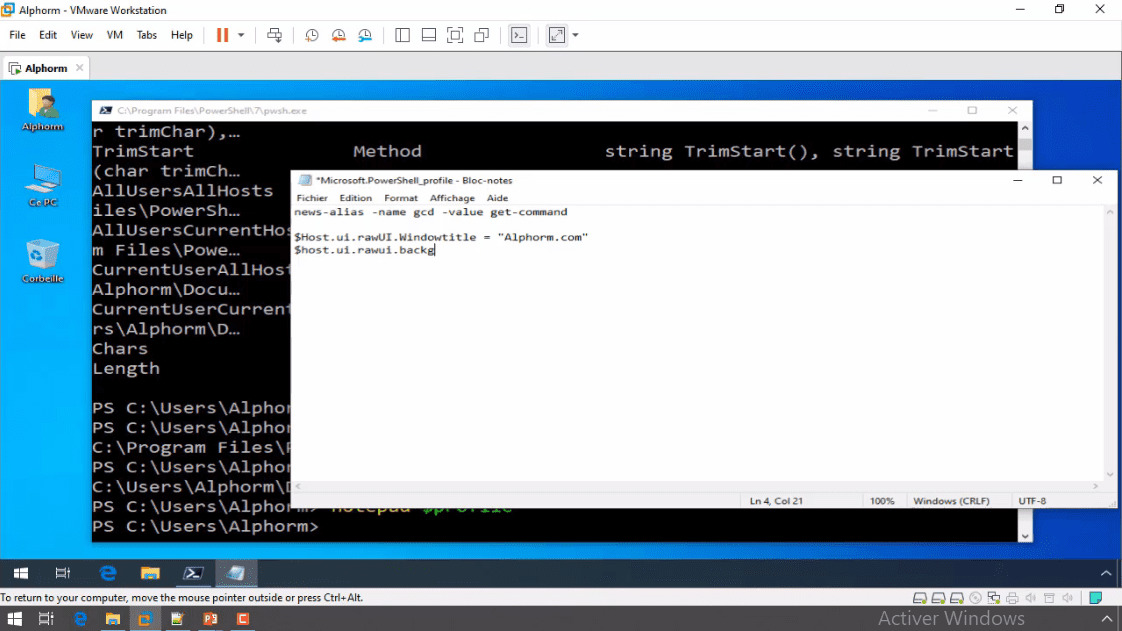This screenshot has width=1122, height=631.
Task: Open the stretch guest dropdown arrow
Action: (575, 35)
